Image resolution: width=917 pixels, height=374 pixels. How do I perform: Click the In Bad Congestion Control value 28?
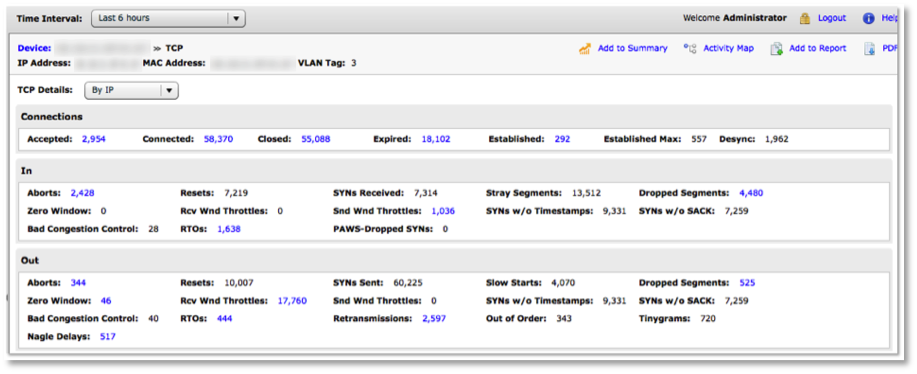click(153, 229)
